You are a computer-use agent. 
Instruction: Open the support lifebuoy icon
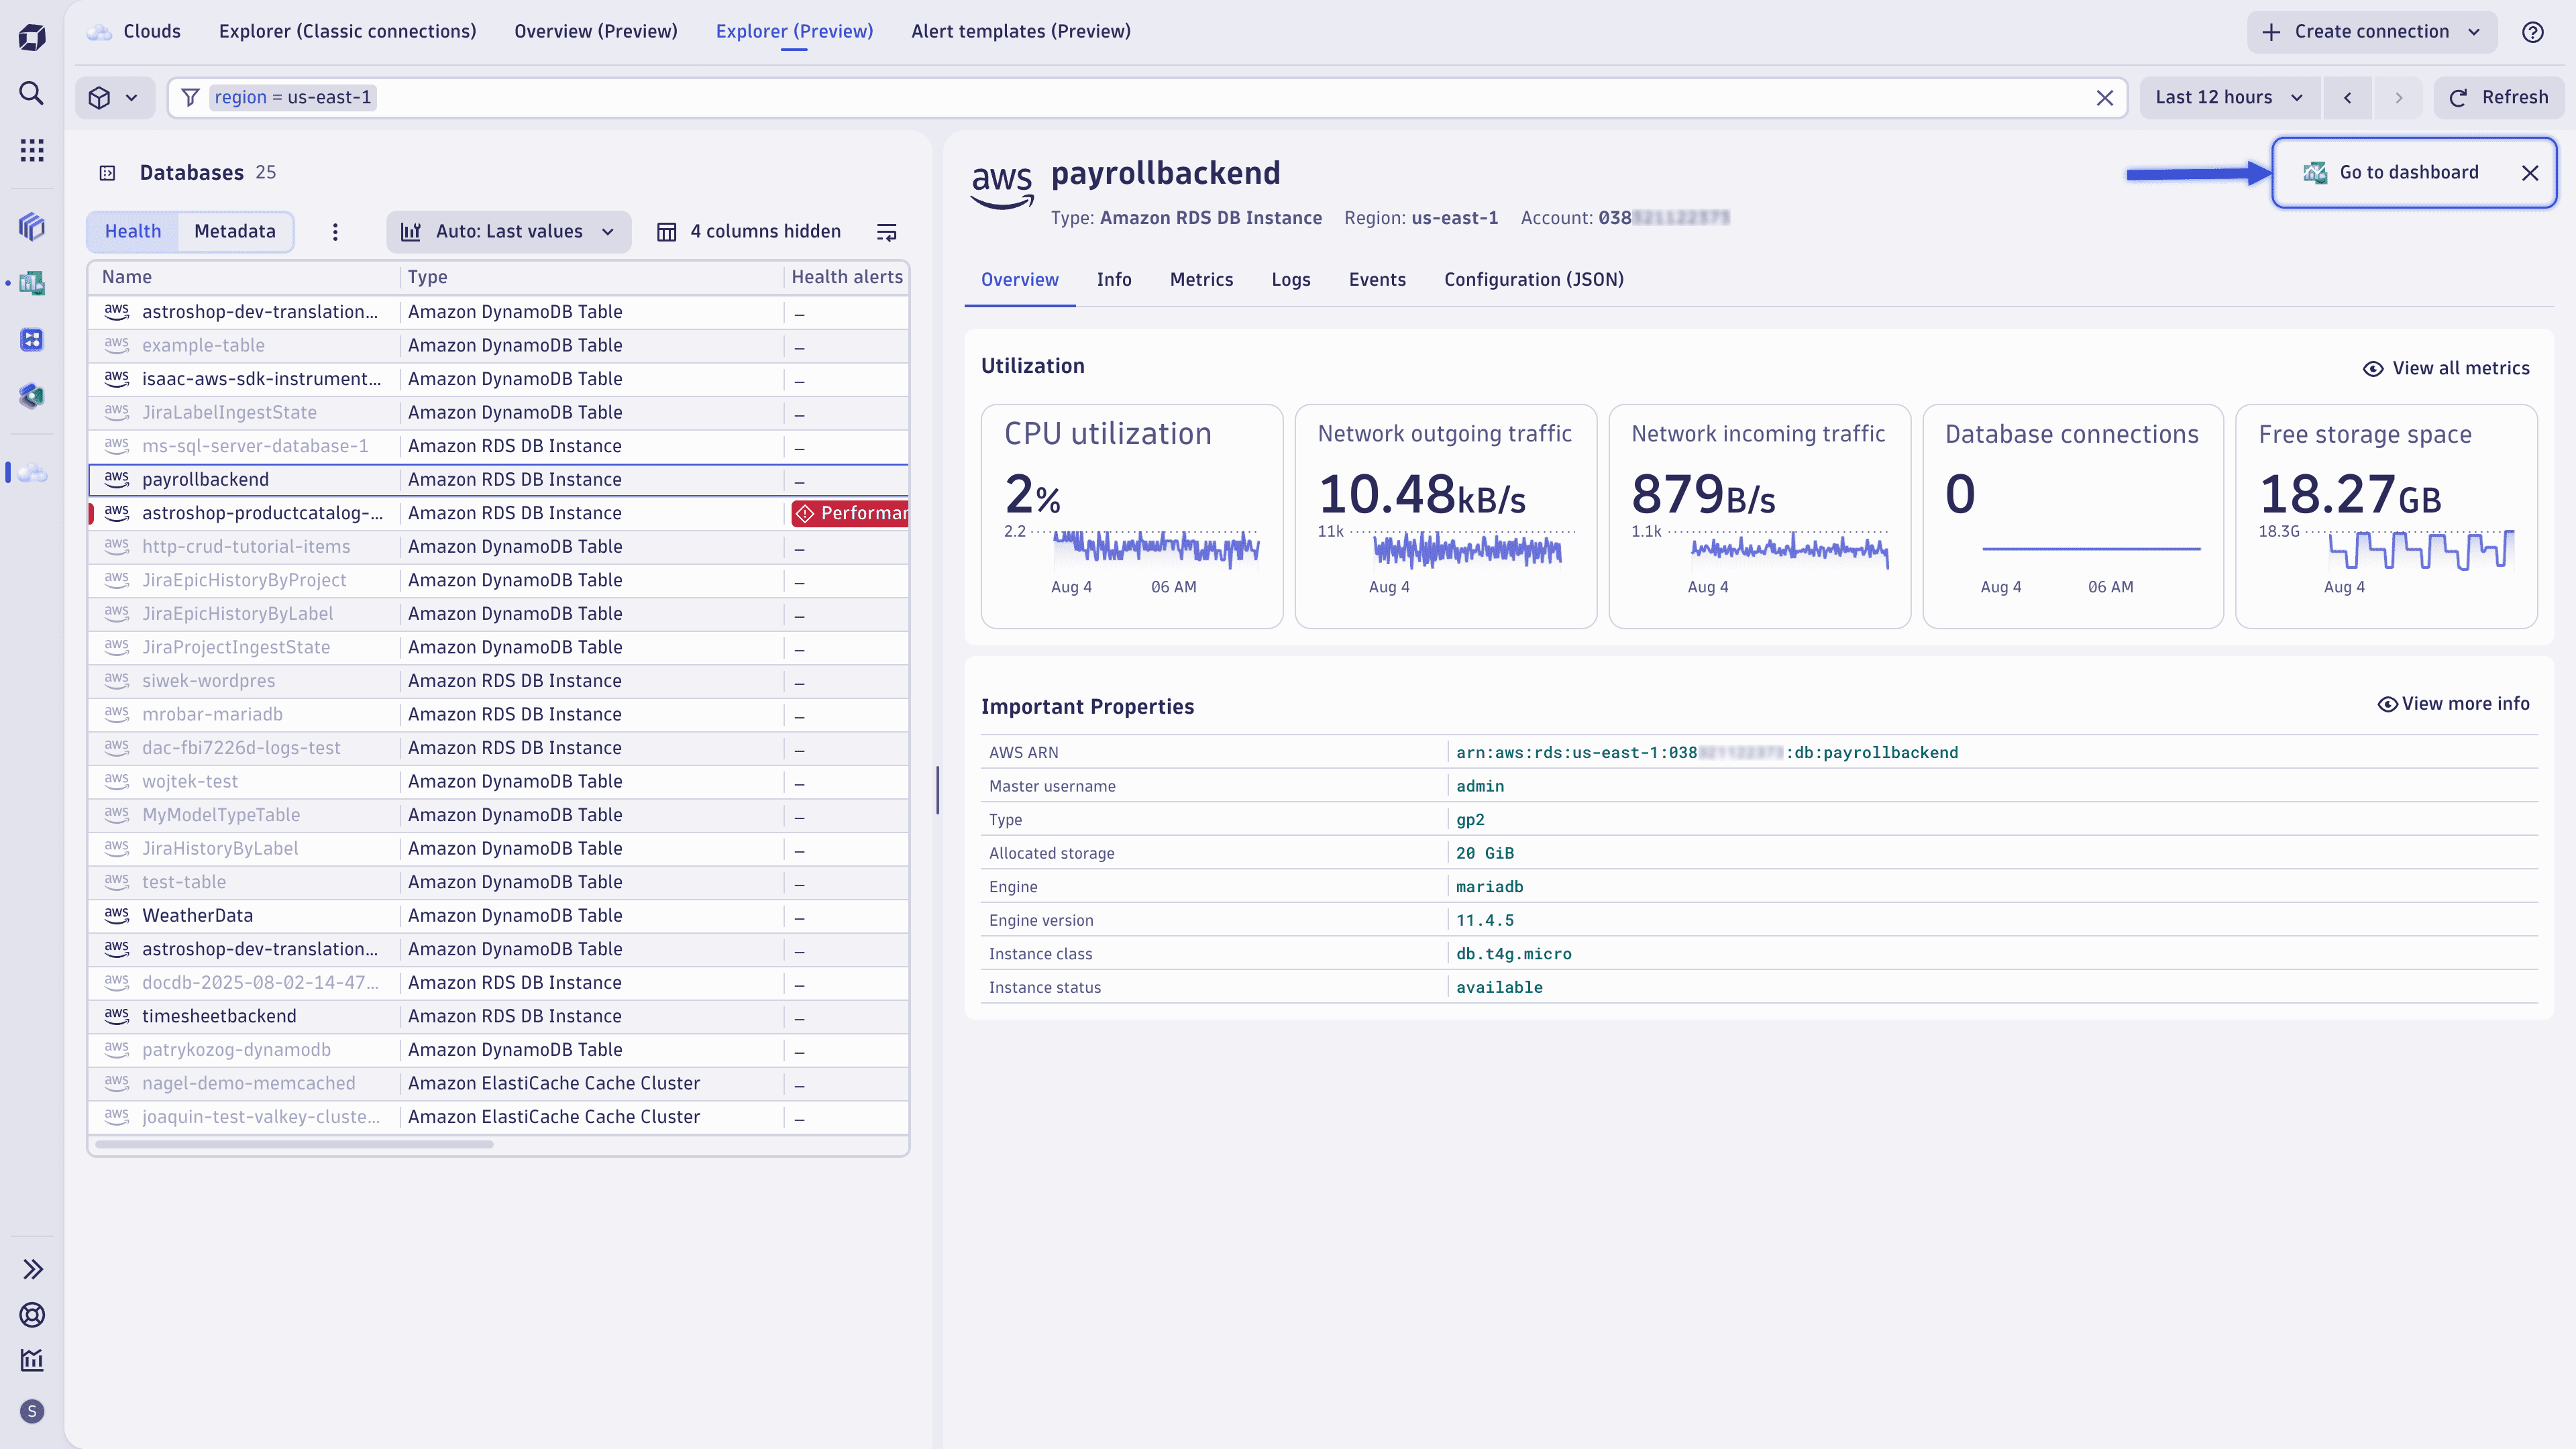[32, 1314]
